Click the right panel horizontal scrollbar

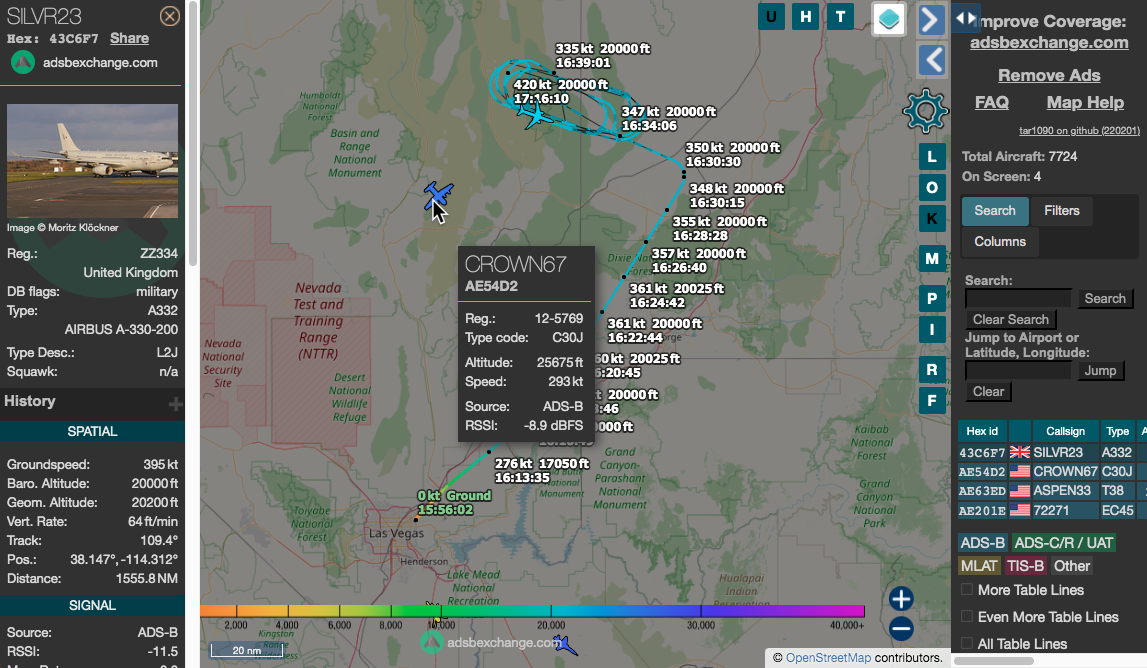click(x=994, y=661)
